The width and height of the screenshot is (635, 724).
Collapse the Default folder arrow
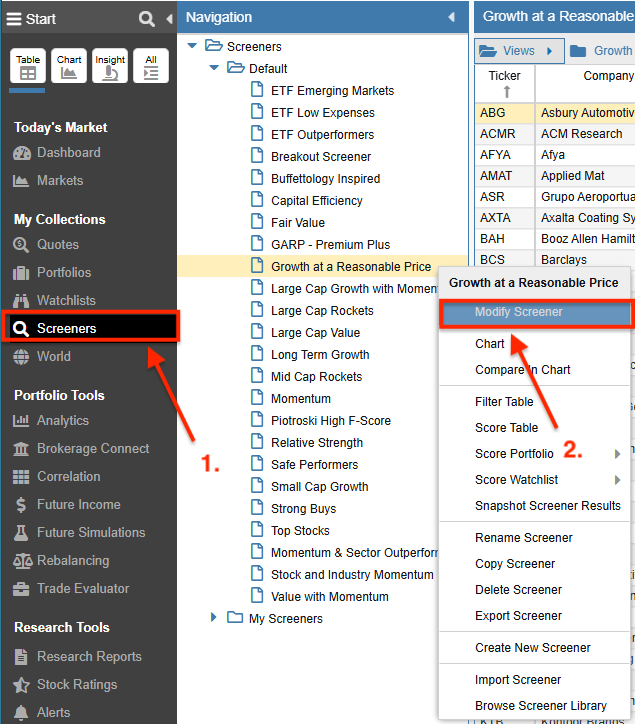pyautogui.click(x=214, y=68)
